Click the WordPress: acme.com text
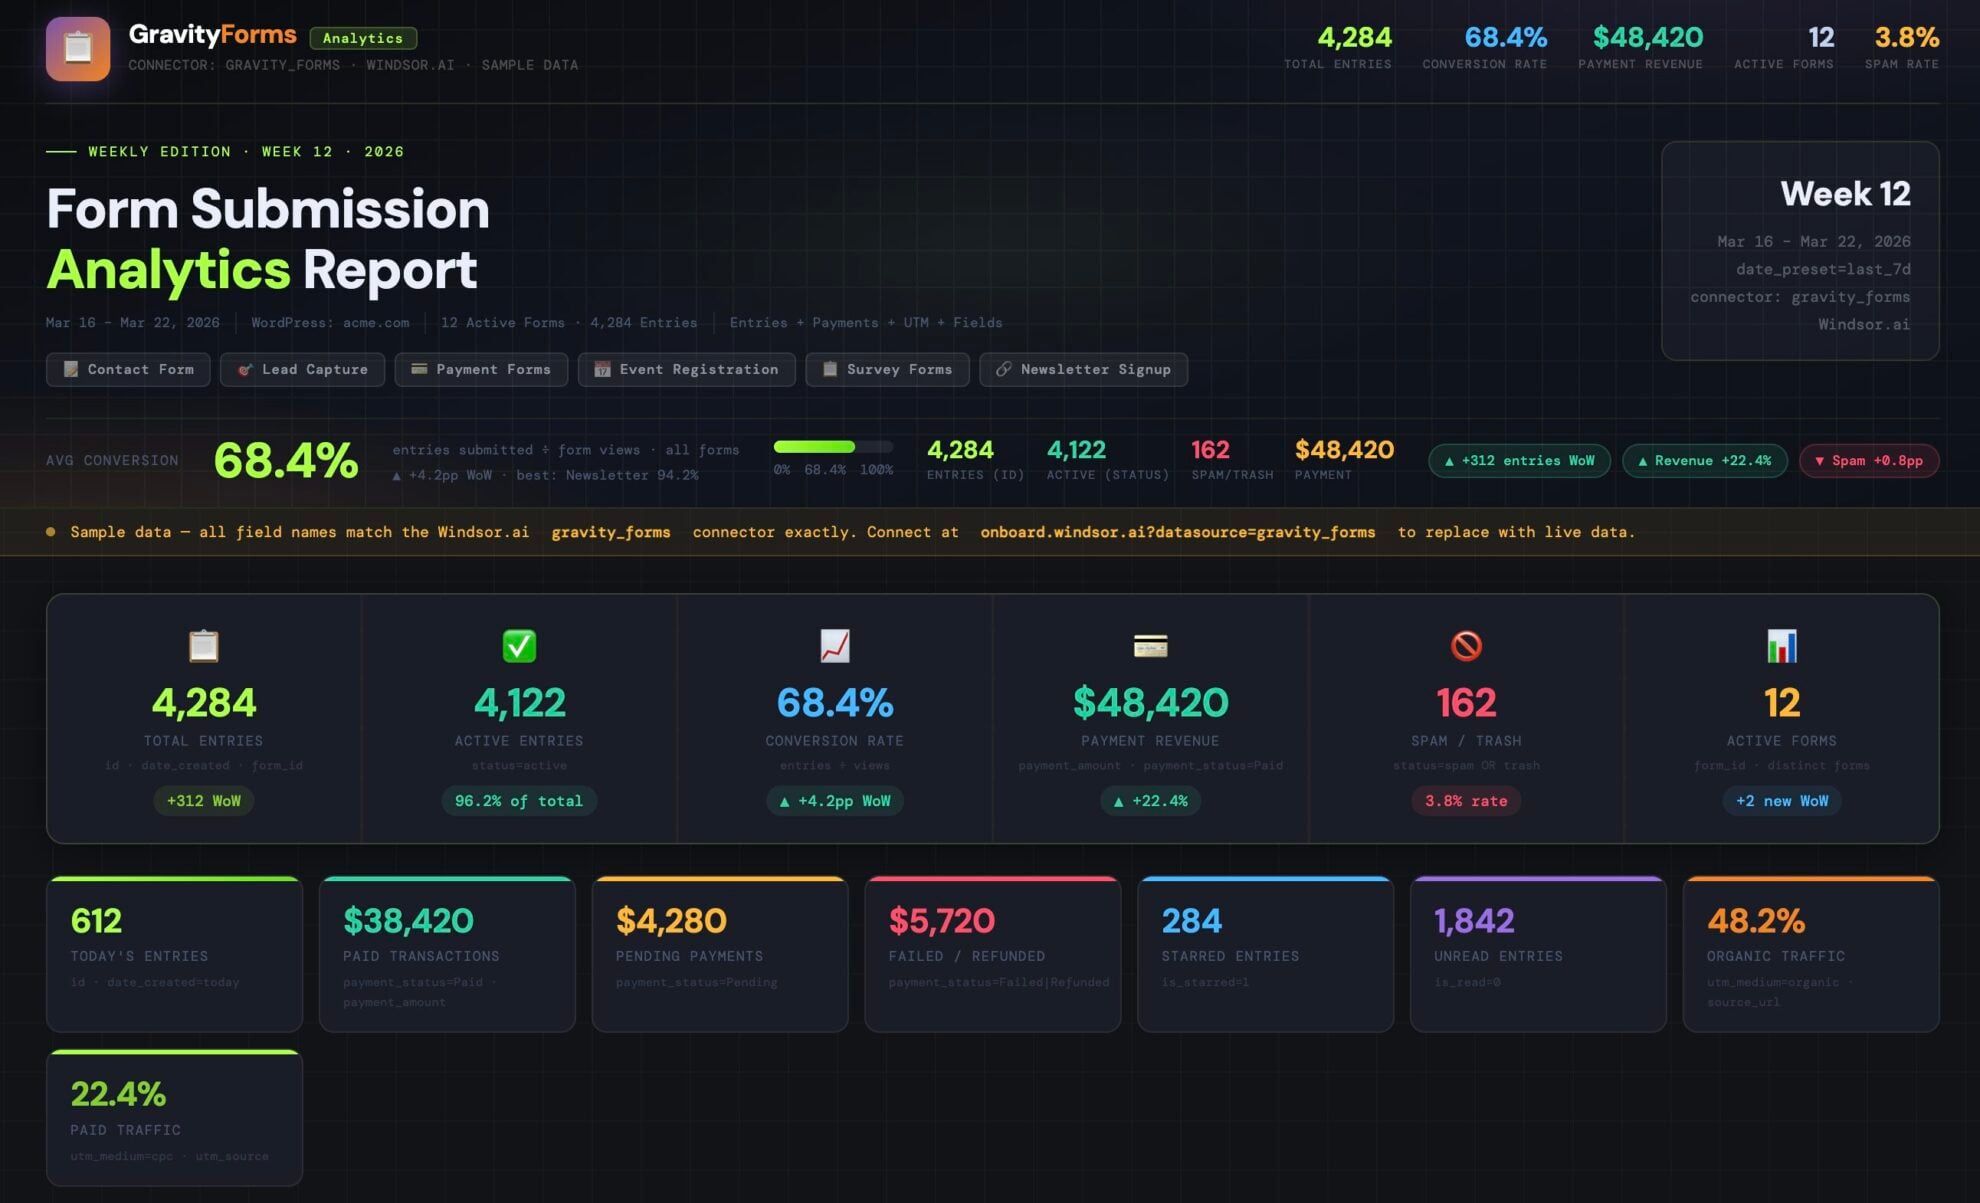Image resolution: width=1980 pixels, height=1203 pixels. tap(330, 323)
